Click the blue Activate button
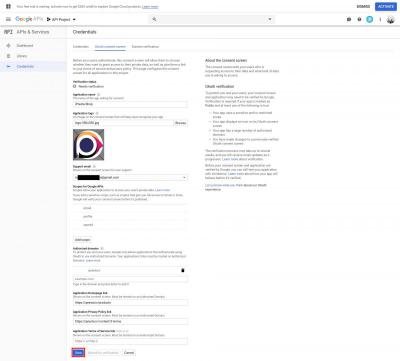400x361 pixels. pos(386,6)
